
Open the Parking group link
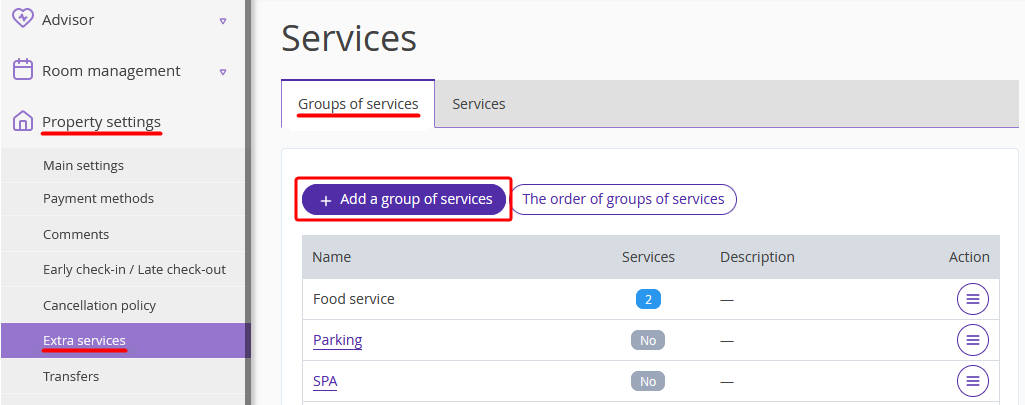point(337,340)
